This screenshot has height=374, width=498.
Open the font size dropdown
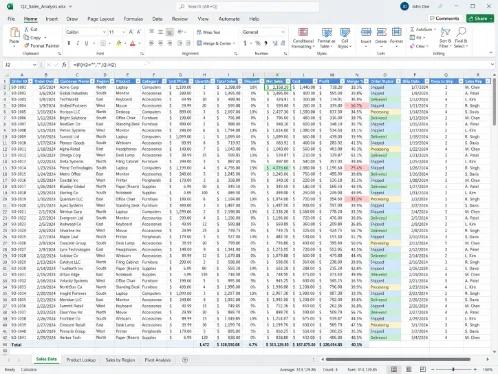[123, 32]
